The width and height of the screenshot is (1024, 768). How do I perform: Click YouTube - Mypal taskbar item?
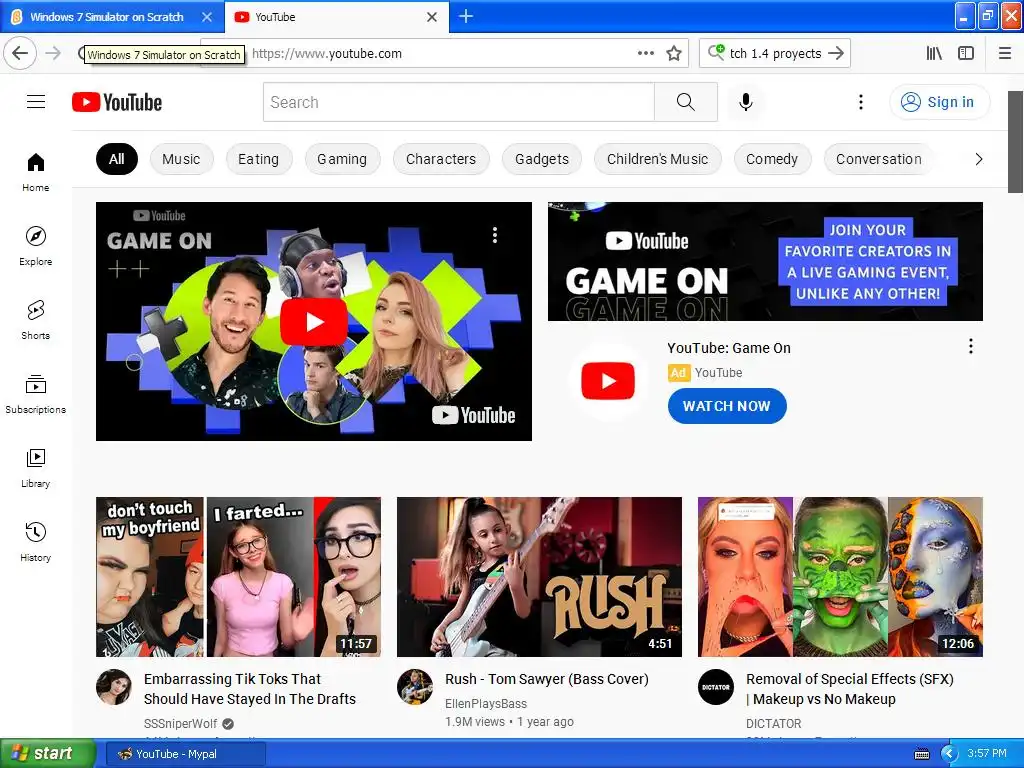(185, 754)
